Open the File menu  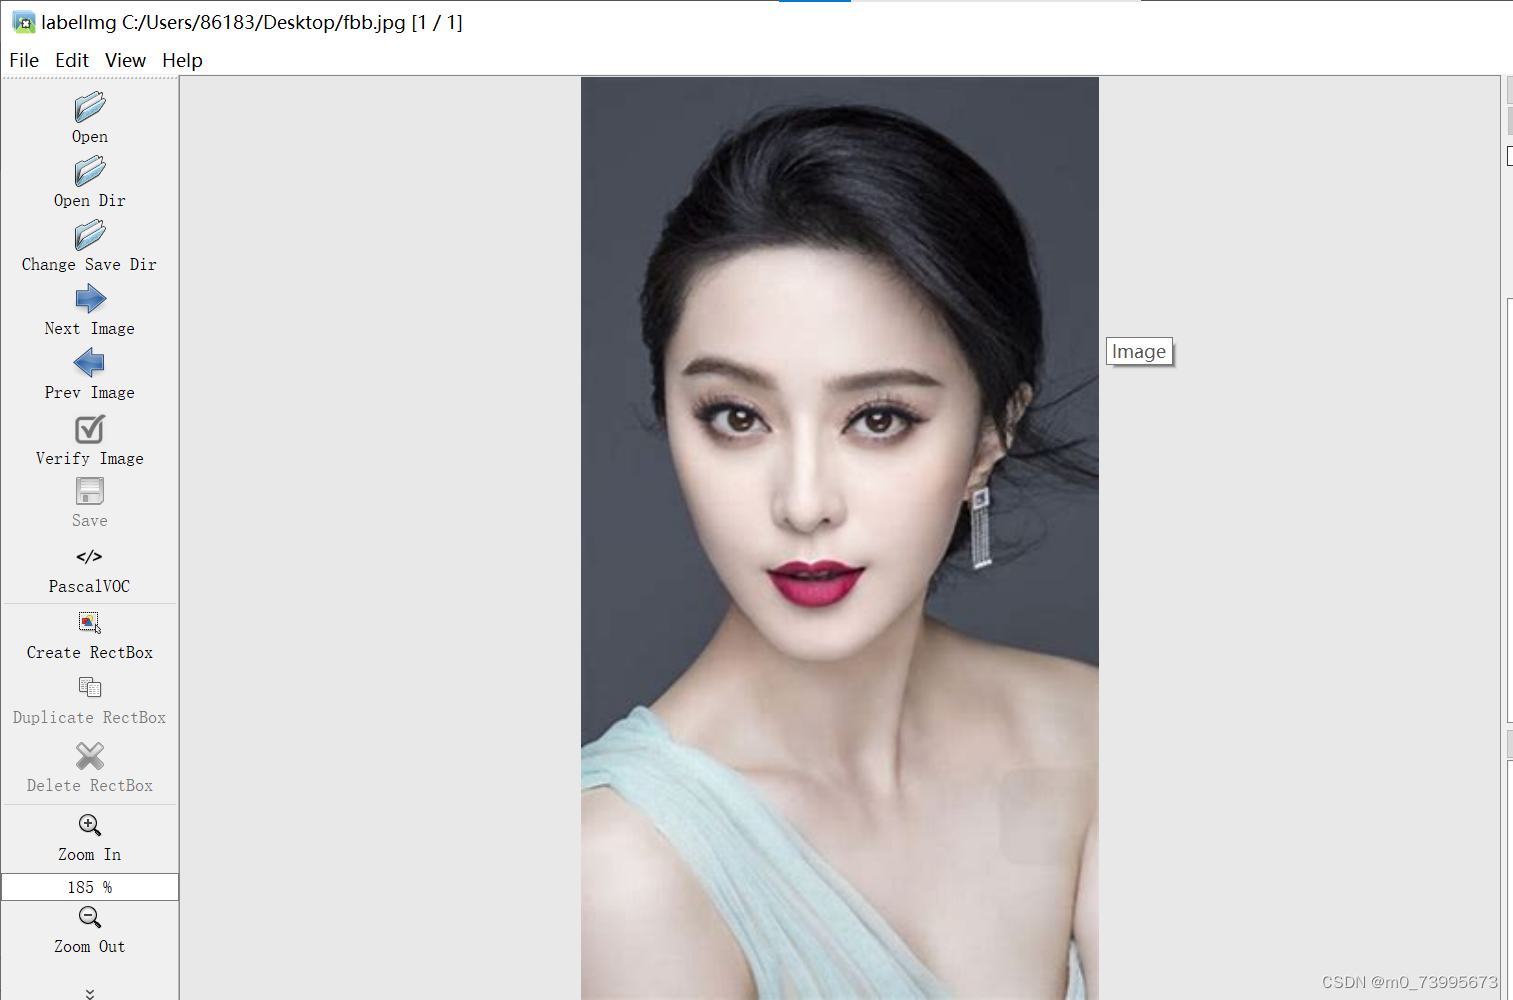point(23,60)
